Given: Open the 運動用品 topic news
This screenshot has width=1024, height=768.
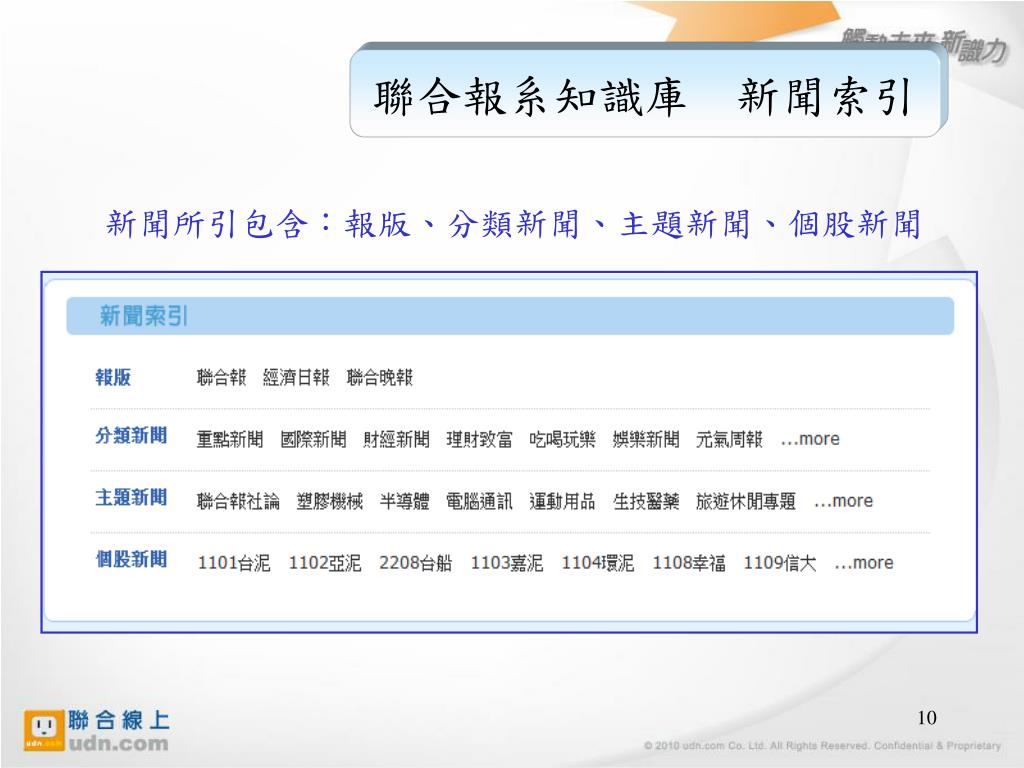Looking at the screenshot, I should point(562,502).
